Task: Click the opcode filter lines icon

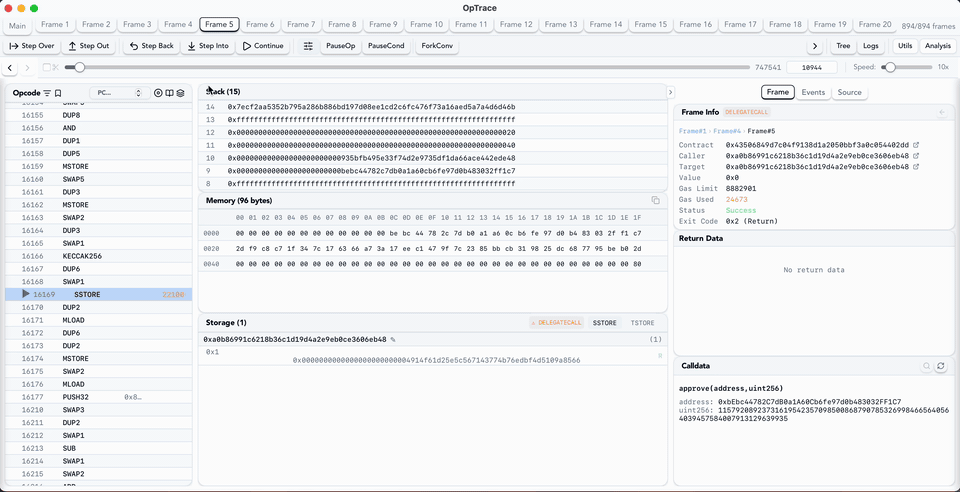Action: (x=47, y=93)
